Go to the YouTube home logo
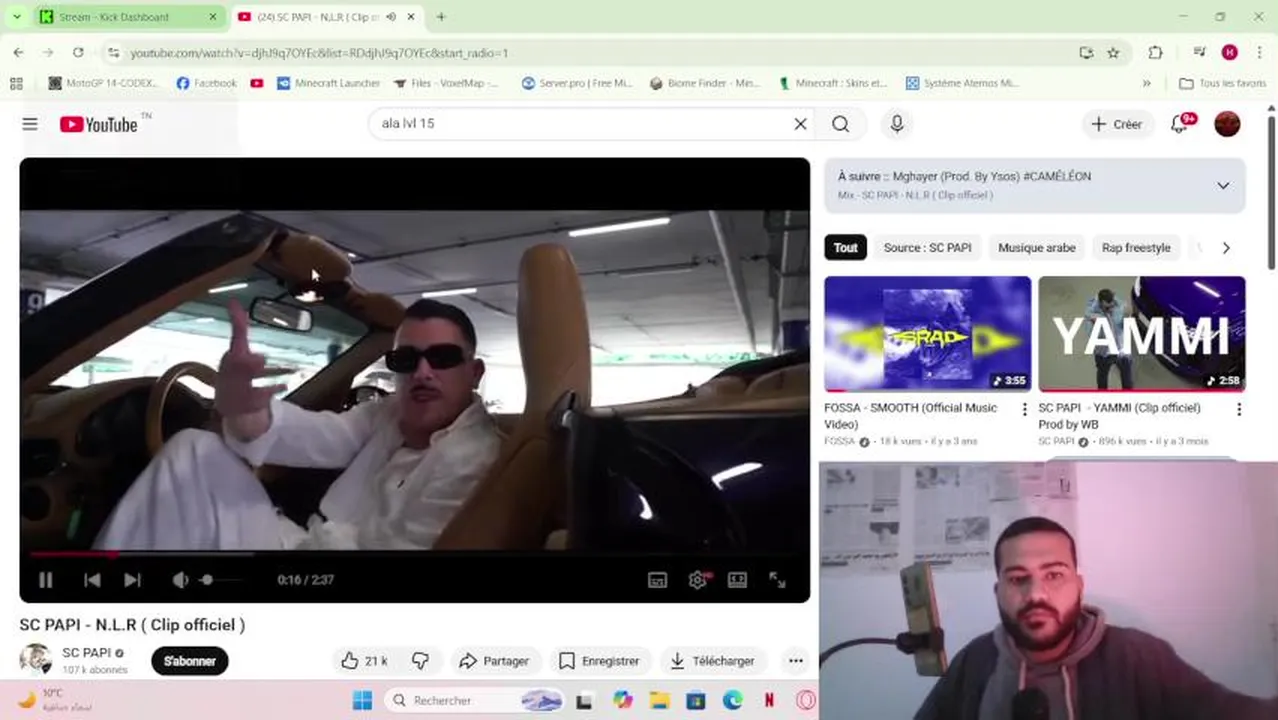The image size is (1278, 720). [98, 124]
